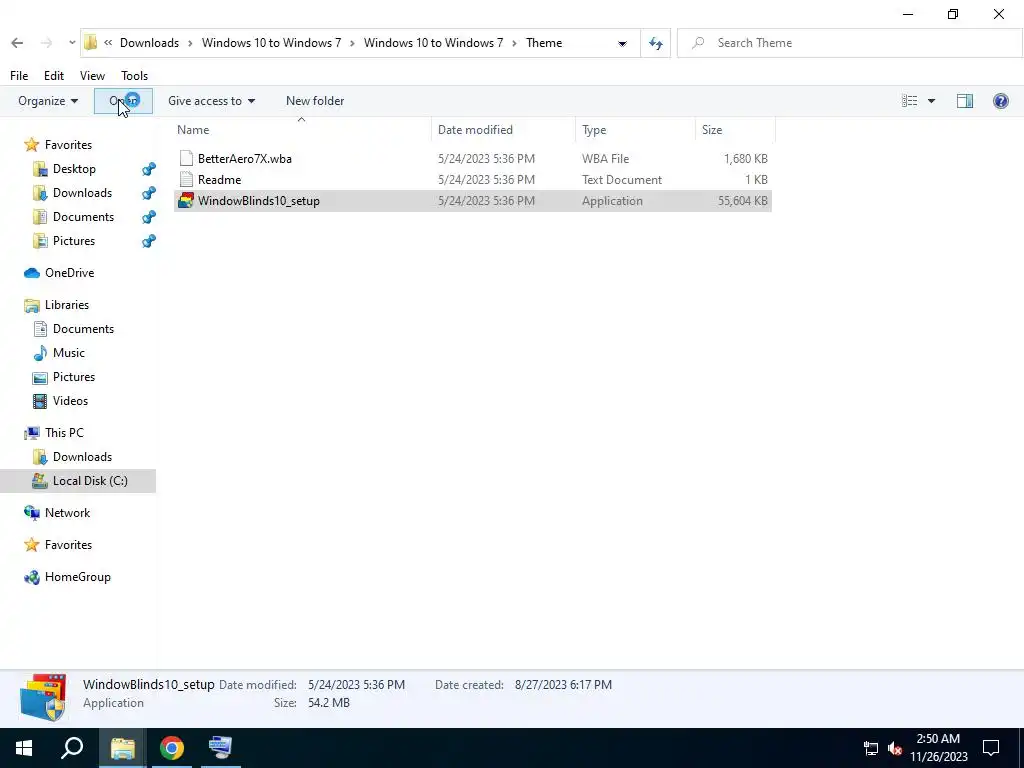
Task: Click the Change your view icon
Action: [909, 101]
